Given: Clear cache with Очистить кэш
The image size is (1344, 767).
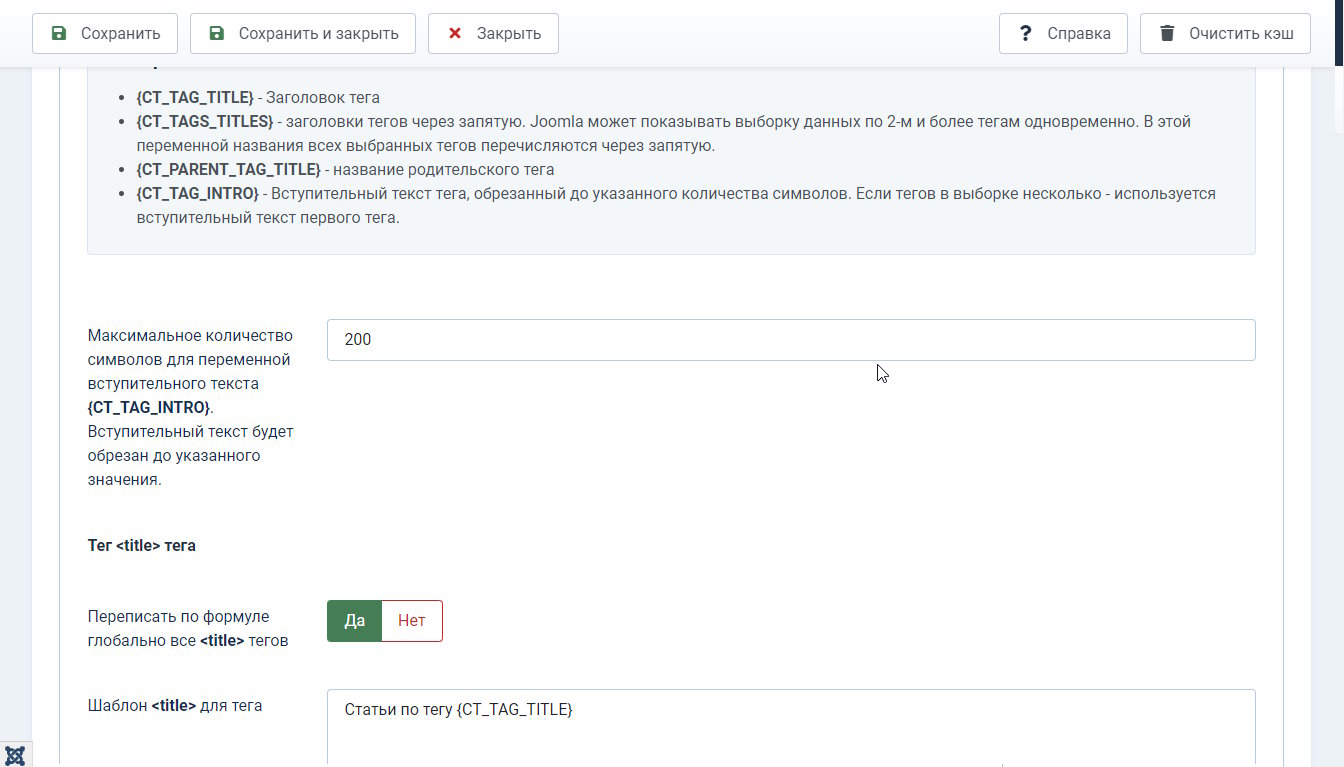Looking at the screenshot, I should point(1225,33).
